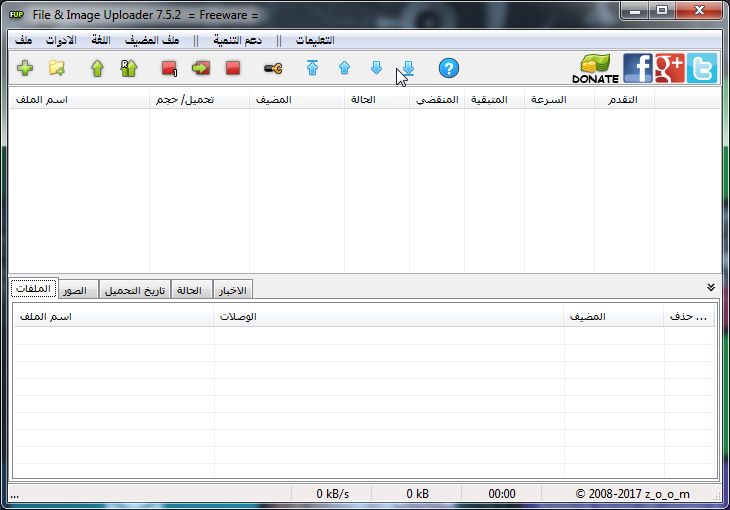This screenshot has width=730, height=510.
Task: Click the DONATE button
Action: tap(595, 69)
